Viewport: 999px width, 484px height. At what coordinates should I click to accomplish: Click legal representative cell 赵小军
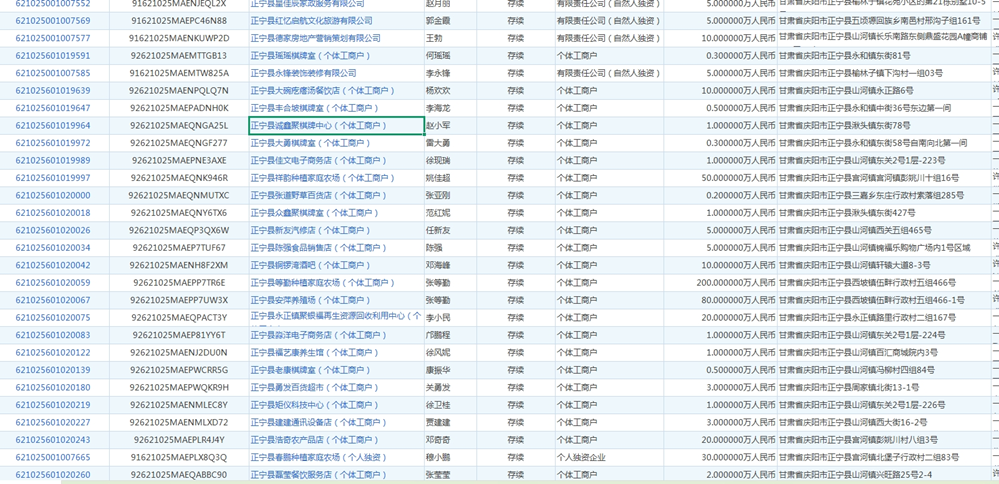point(439,126)
